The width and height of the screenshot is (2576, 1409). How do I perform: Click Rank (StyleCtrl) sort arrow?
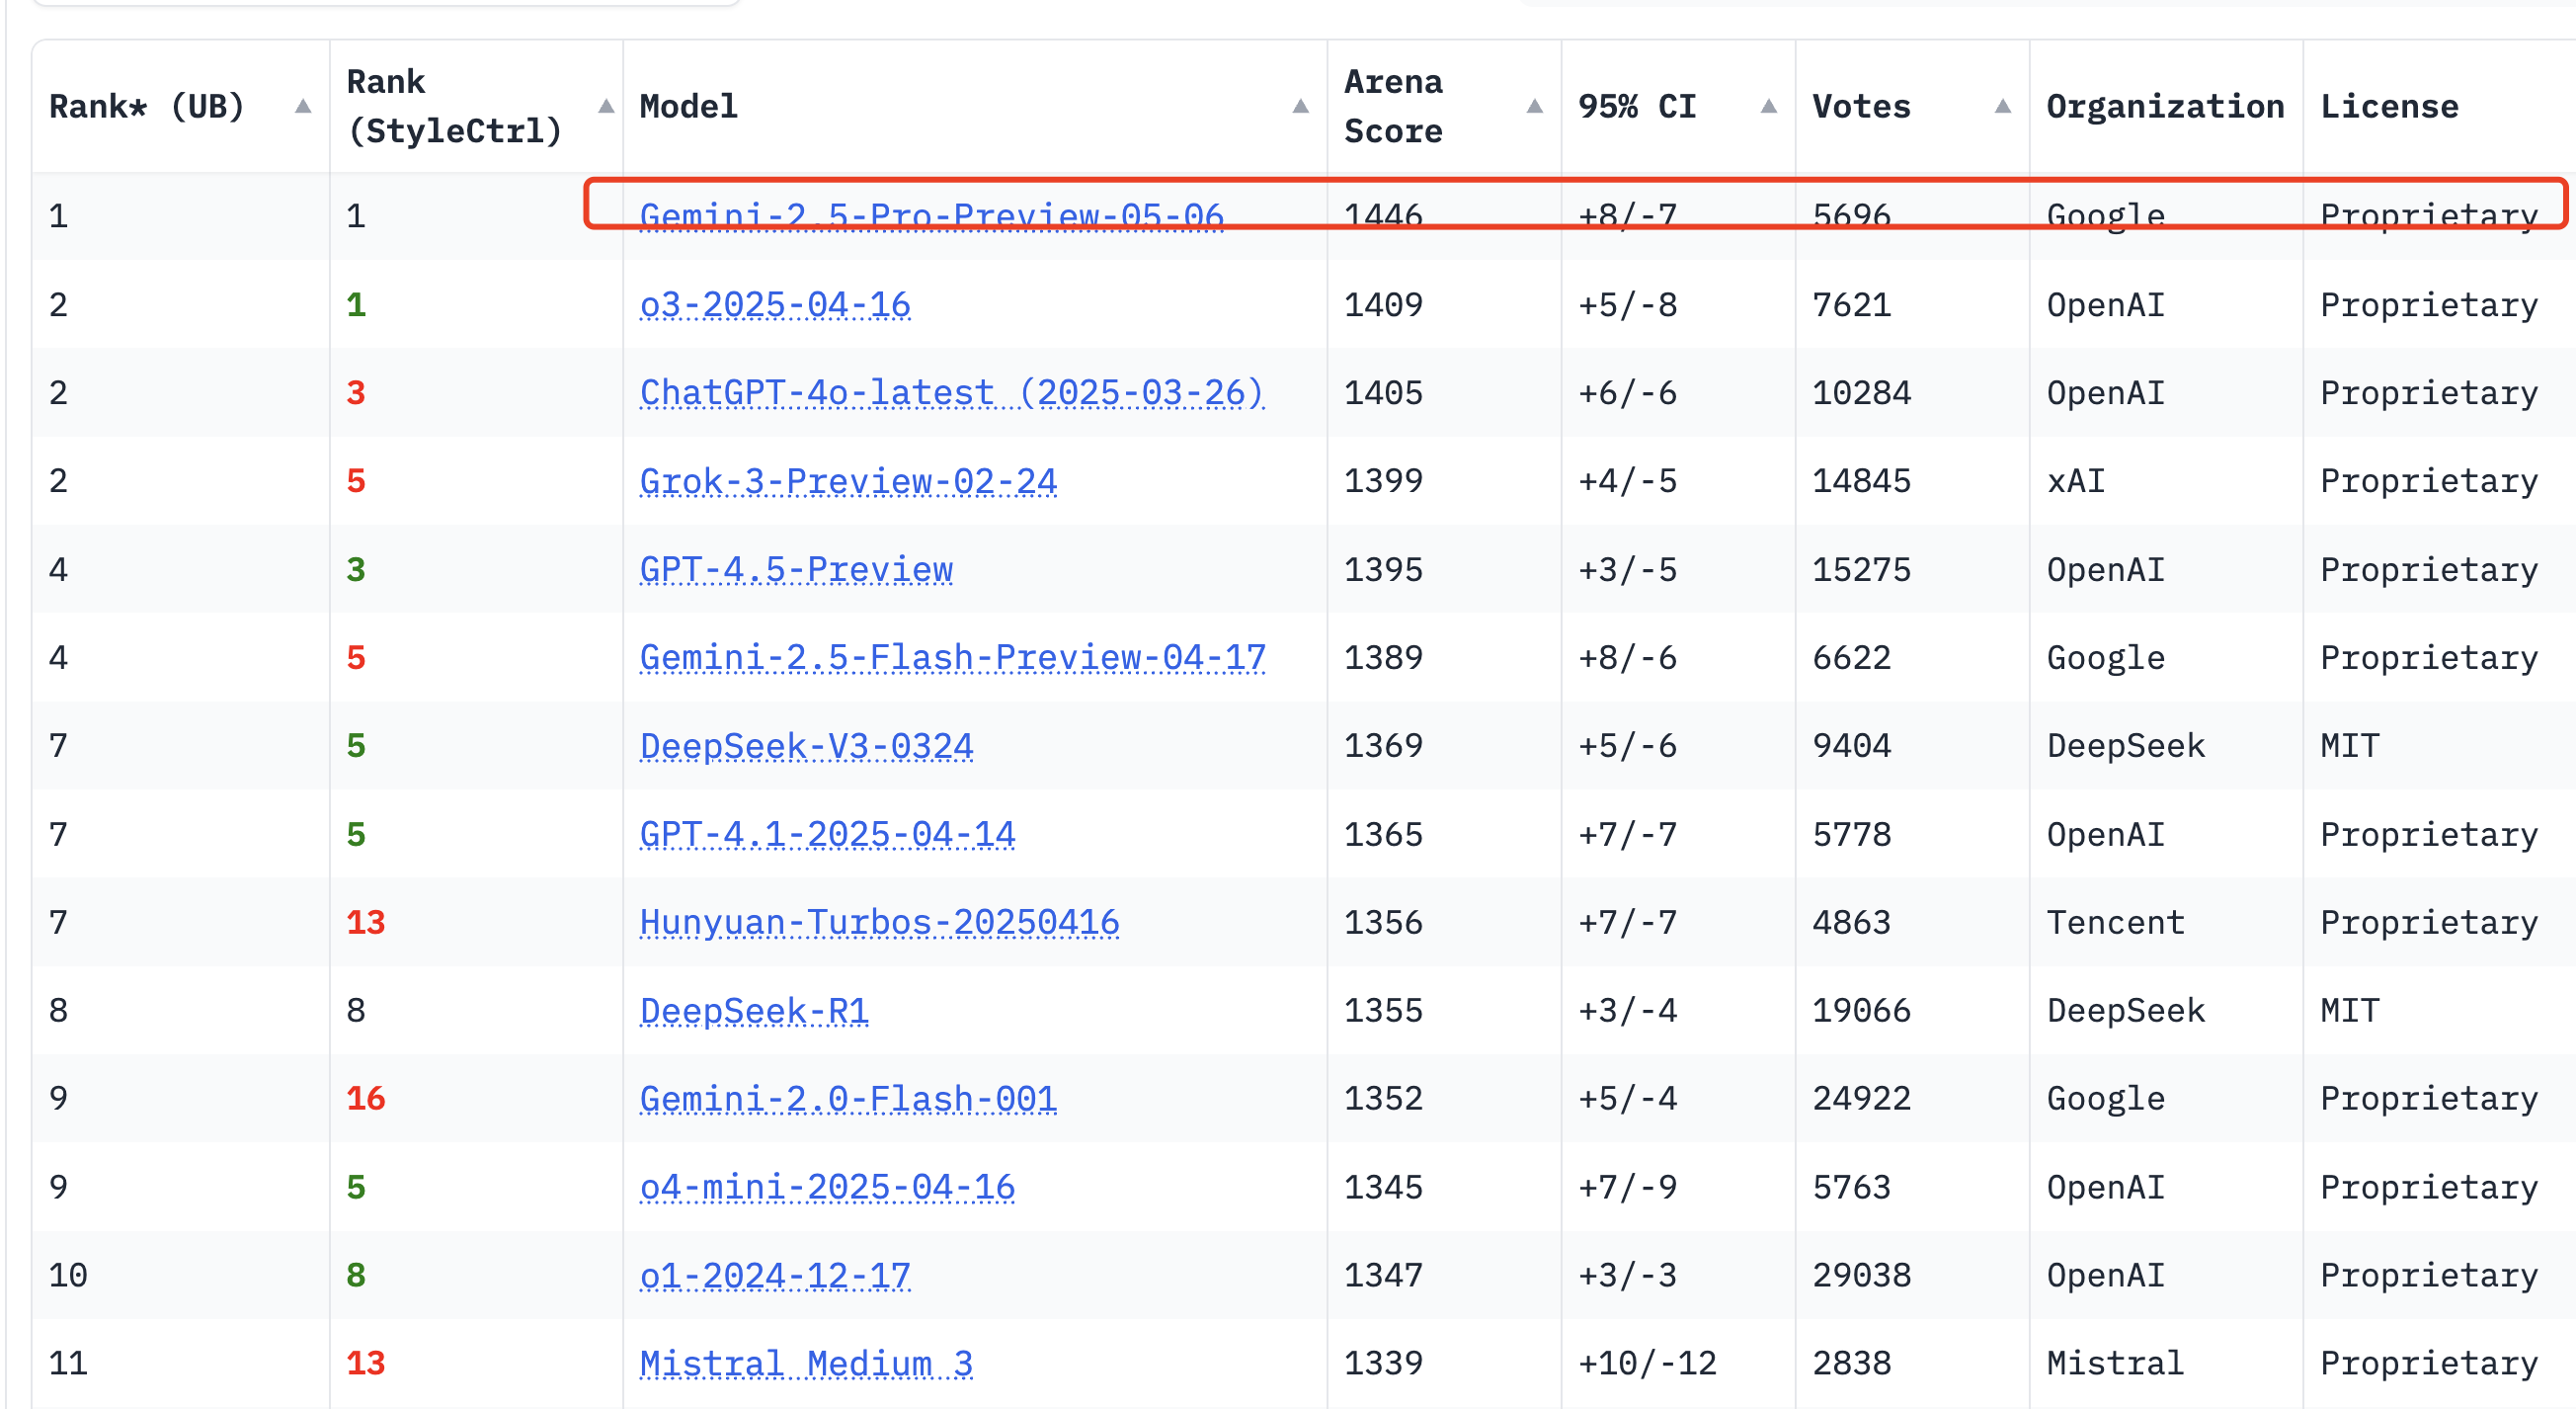605,107
